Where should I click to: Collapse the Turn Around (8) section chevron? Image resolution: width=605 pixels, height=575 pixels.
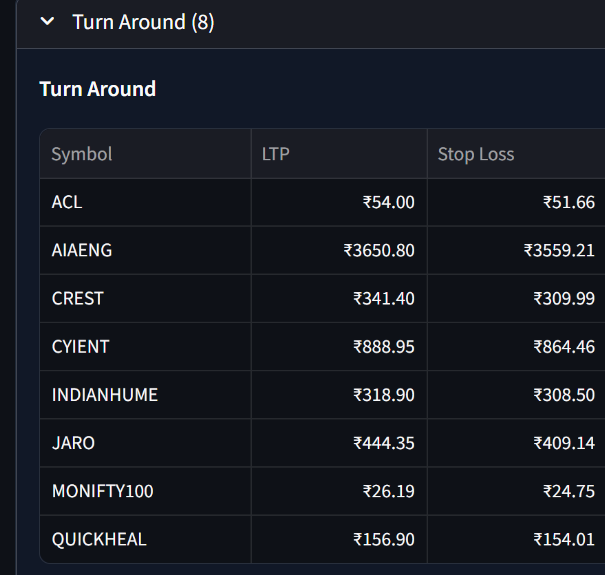pos(47,22)
